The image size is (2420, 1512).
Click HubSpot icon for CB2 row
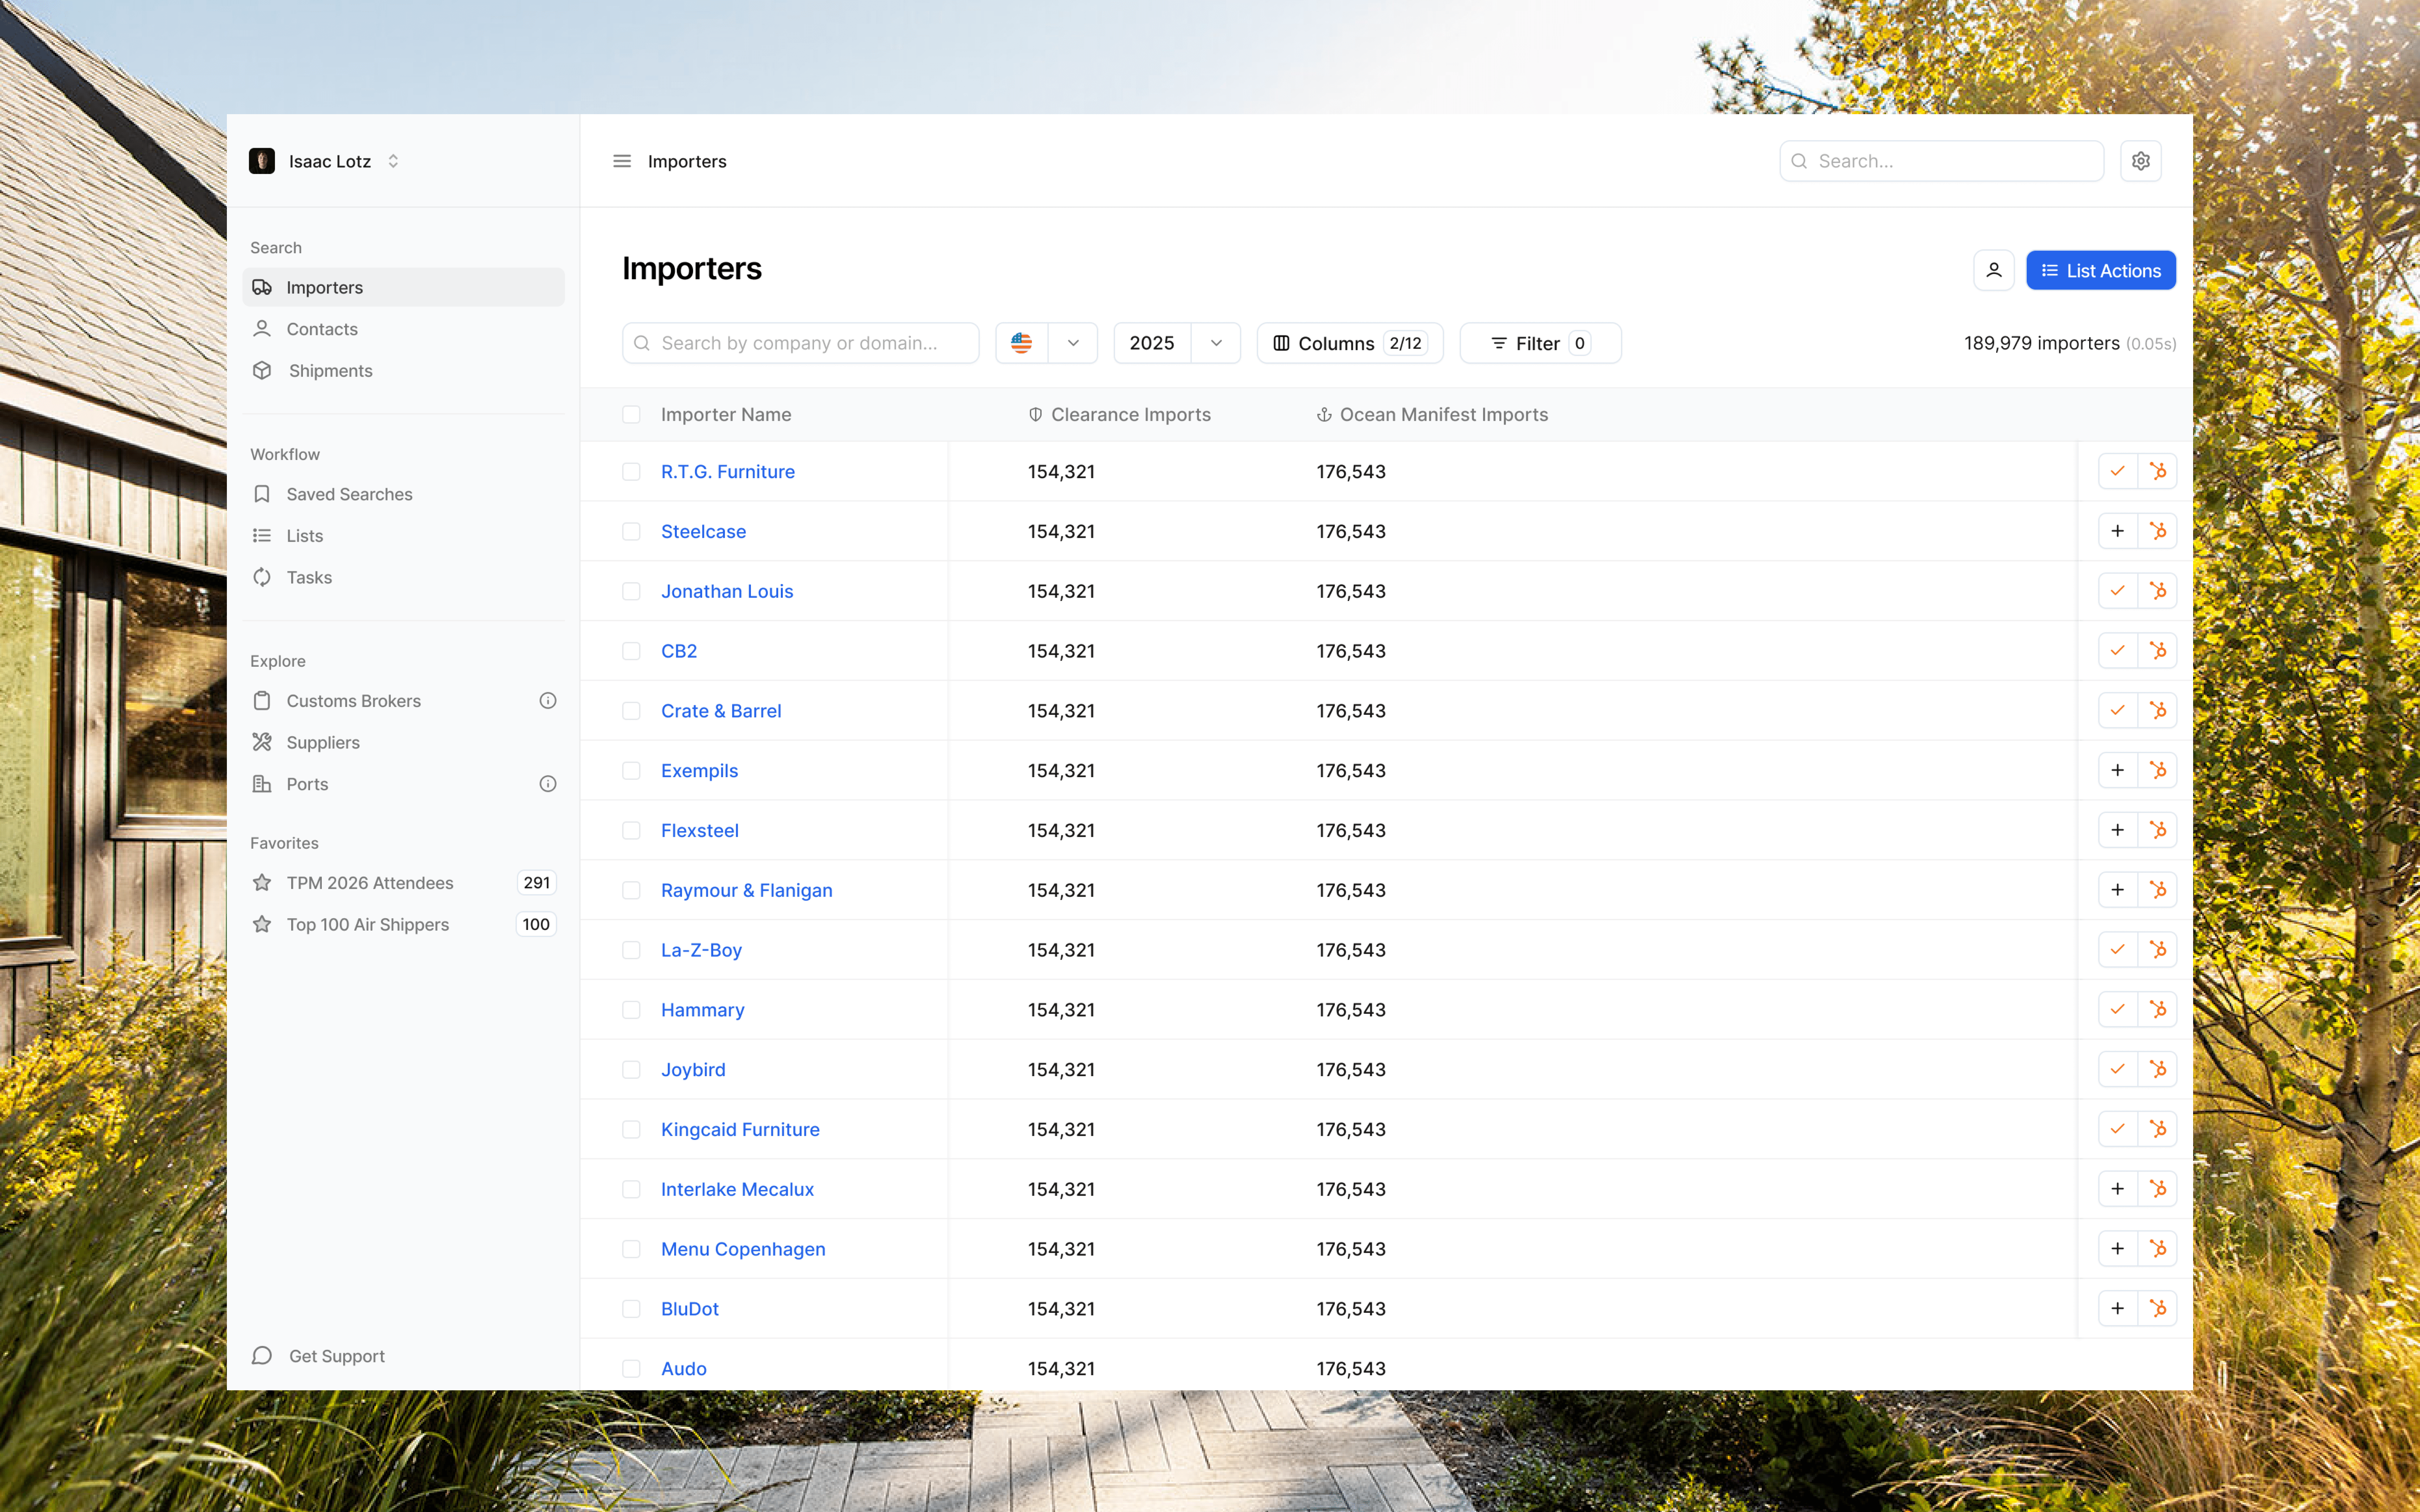coord(2158,651)
